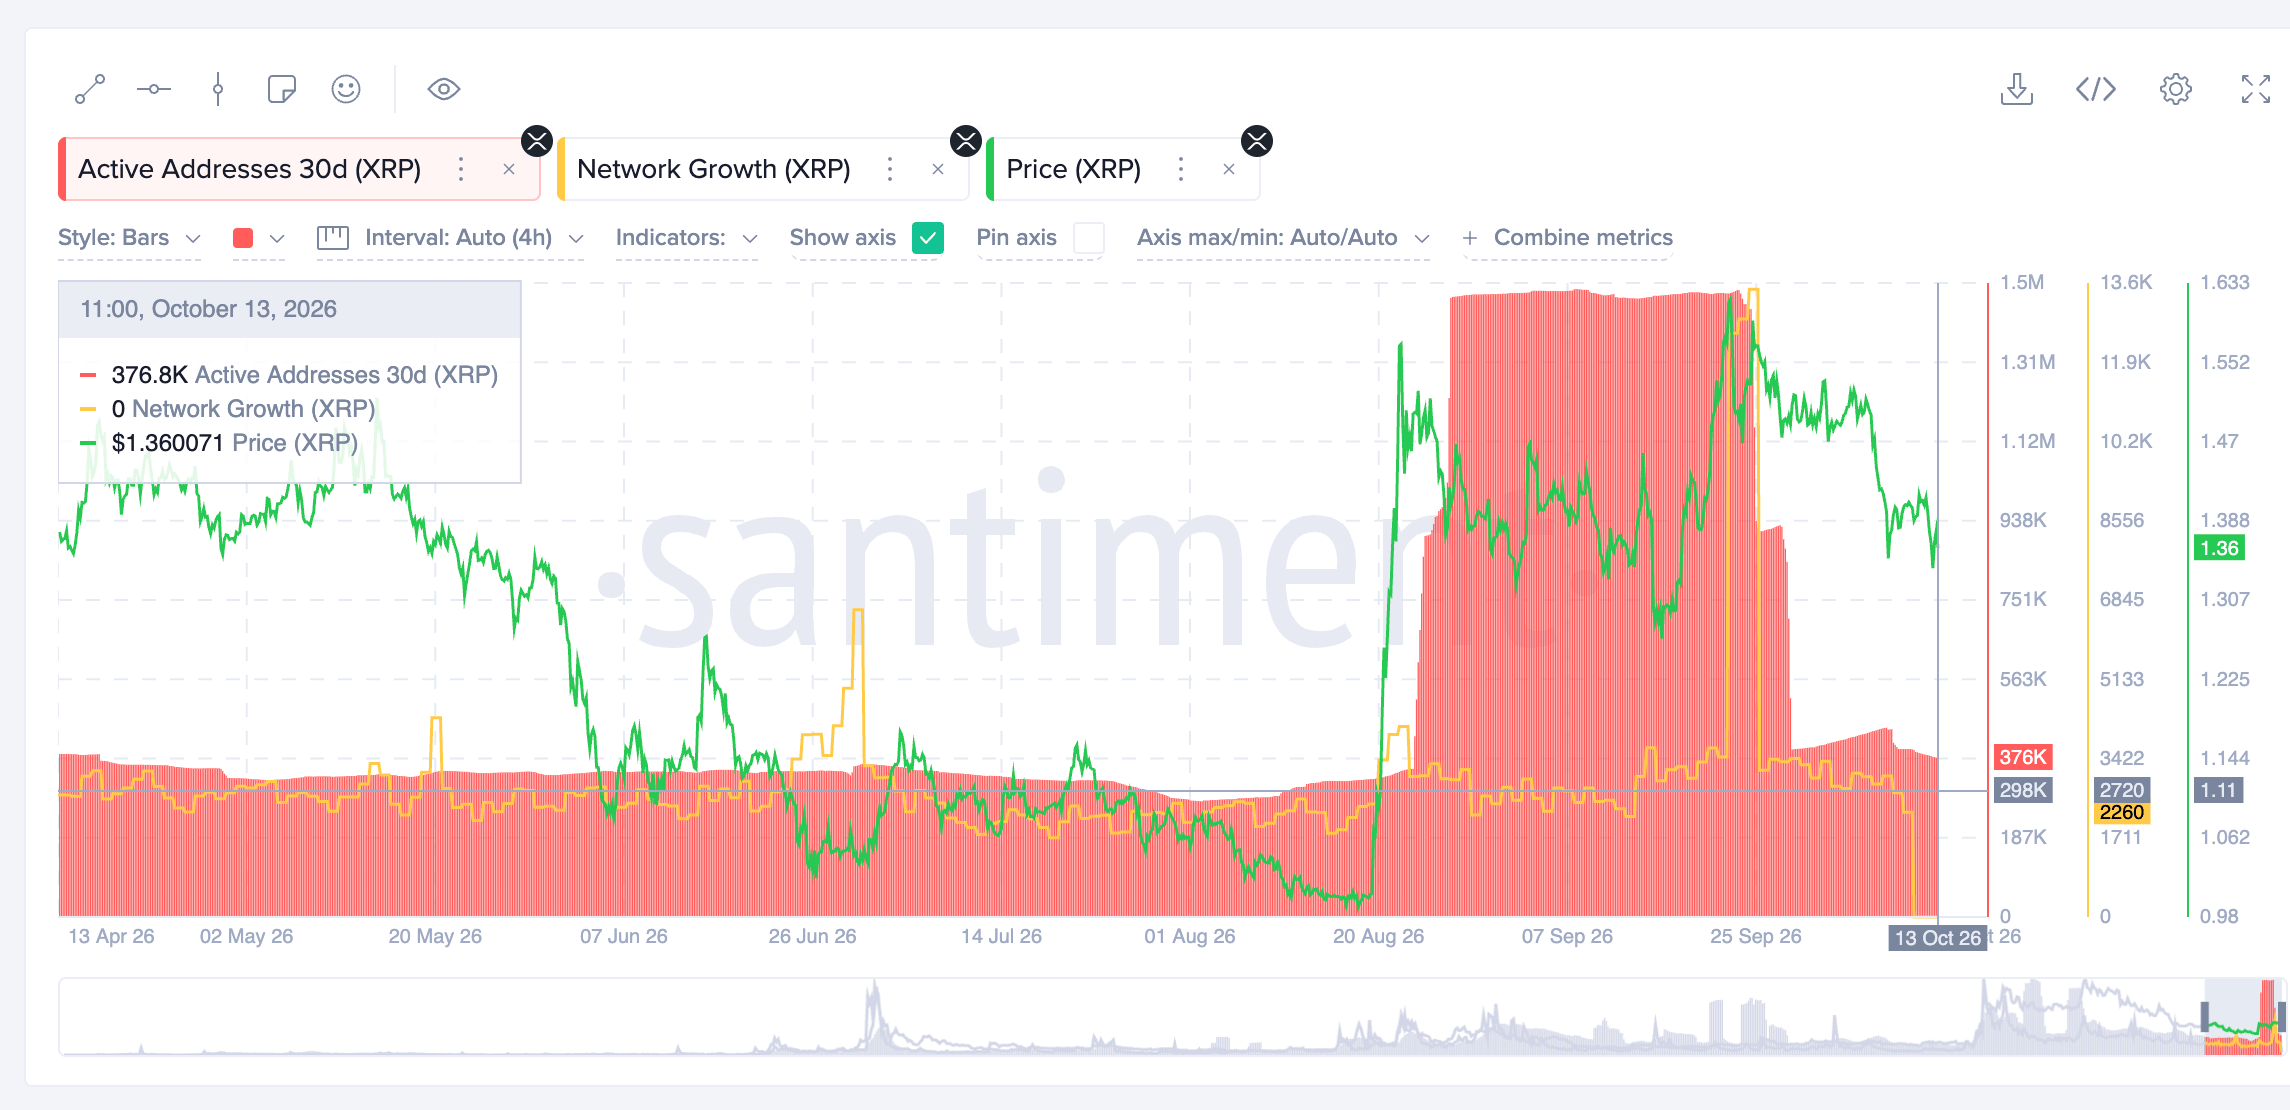Remove Network Growth metric with black X
The width and height of the screenshot is (2290, 1110).
966,141
